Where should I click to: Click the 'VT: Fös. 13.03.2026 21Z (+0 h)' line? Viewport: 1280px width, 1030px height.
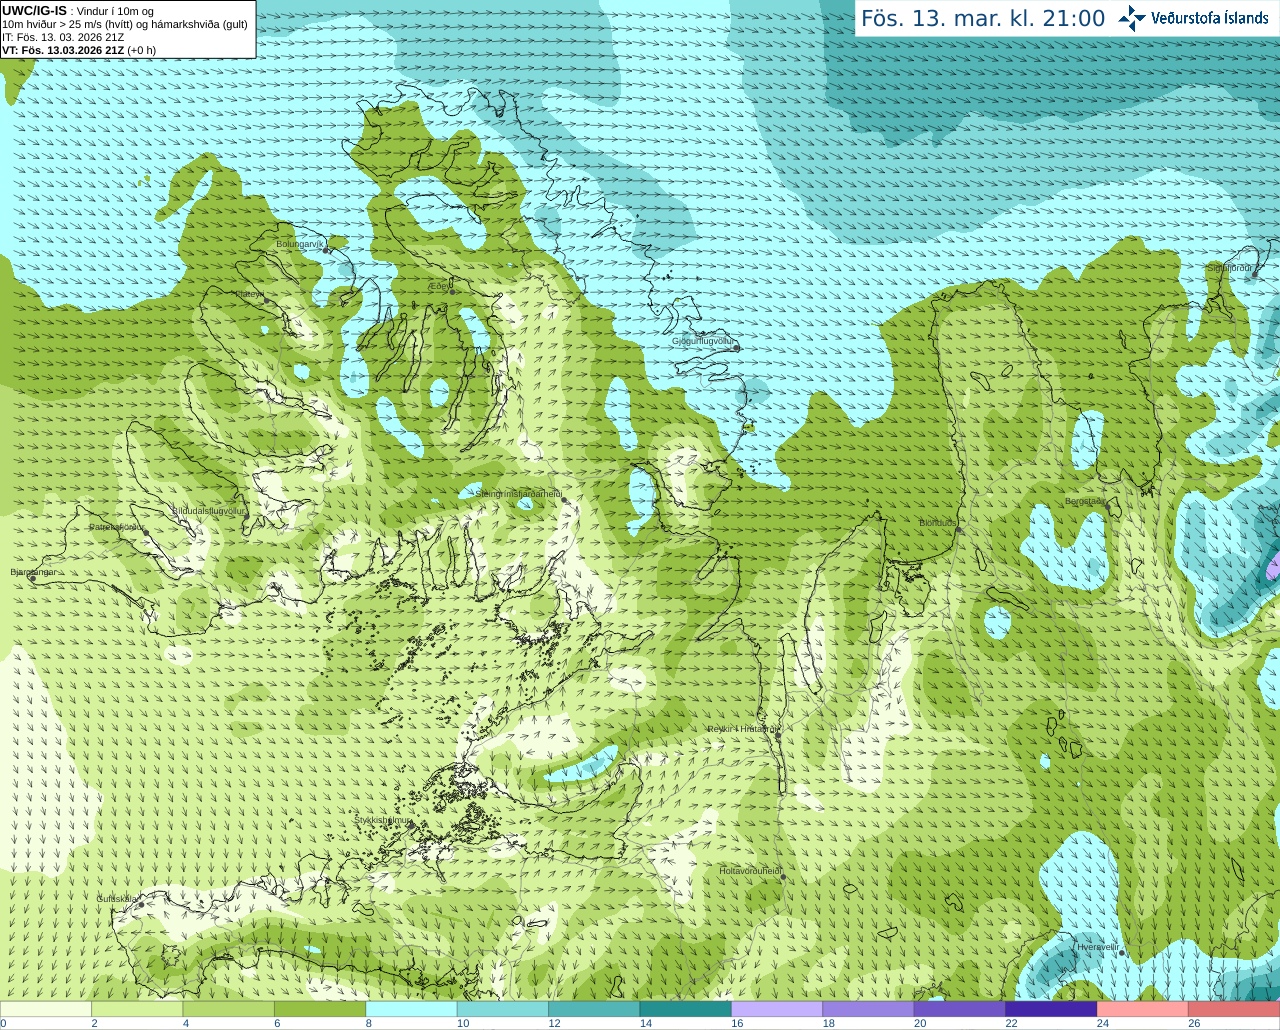click(x=79, y=50)
